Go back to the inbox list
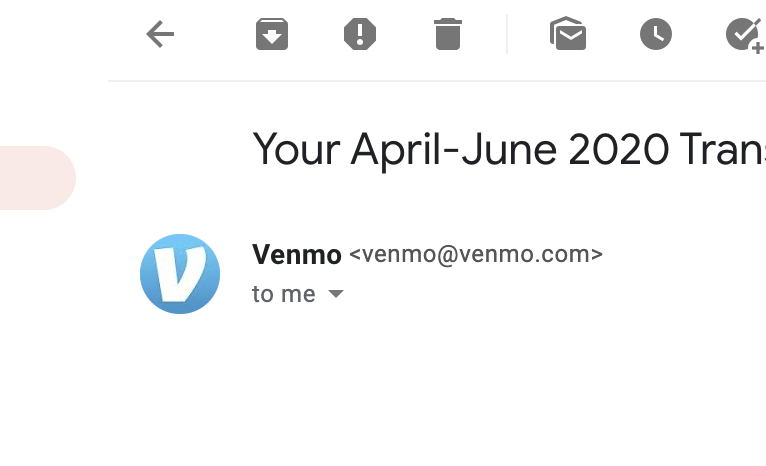The height and width of the screenshot is (466, 766). click(160, 34)
